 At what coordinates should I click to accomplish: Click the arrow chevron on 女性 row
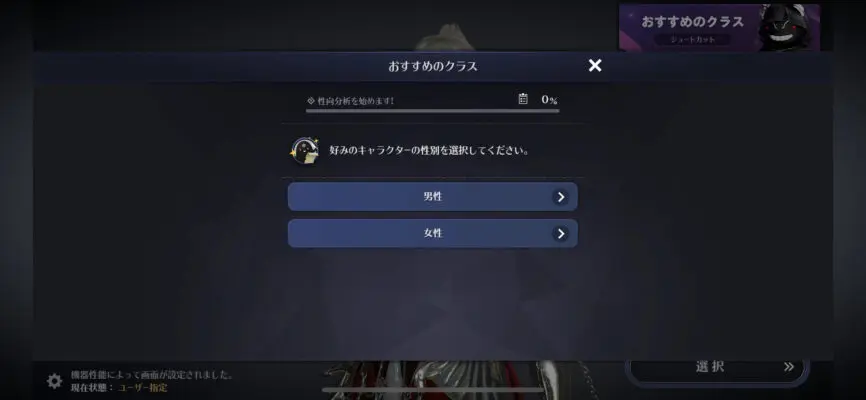point(561,234)
